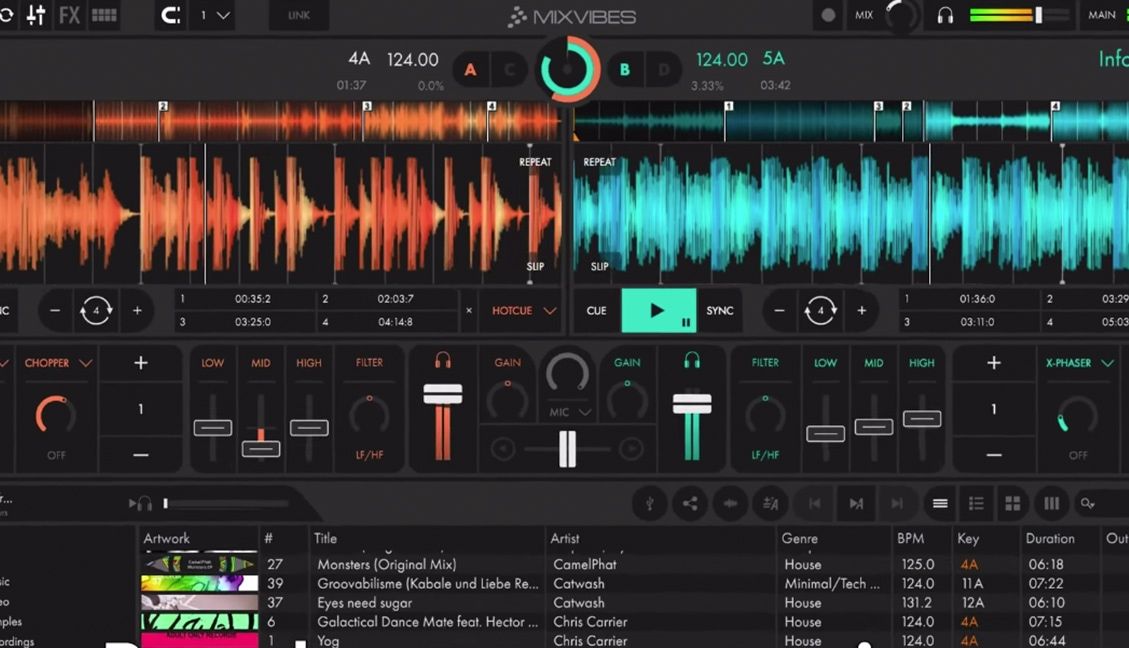
Task: Click the prelisten headphone play icon
Action: pyautogui.click(x=140, y=503)
